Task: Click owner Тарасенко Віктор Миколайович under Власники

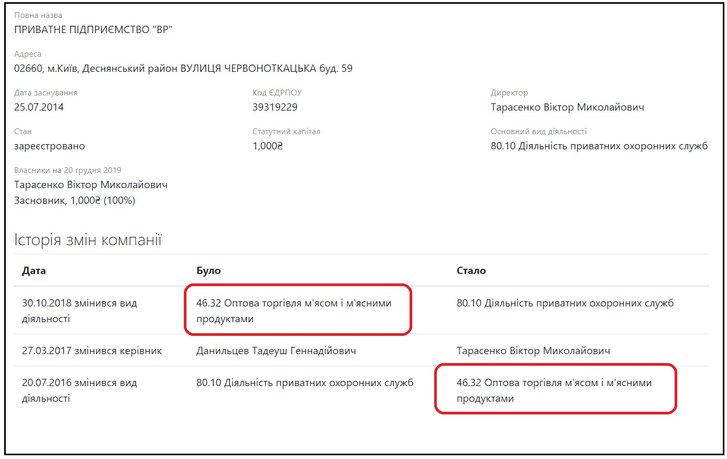Action: [x=91, y=185]
